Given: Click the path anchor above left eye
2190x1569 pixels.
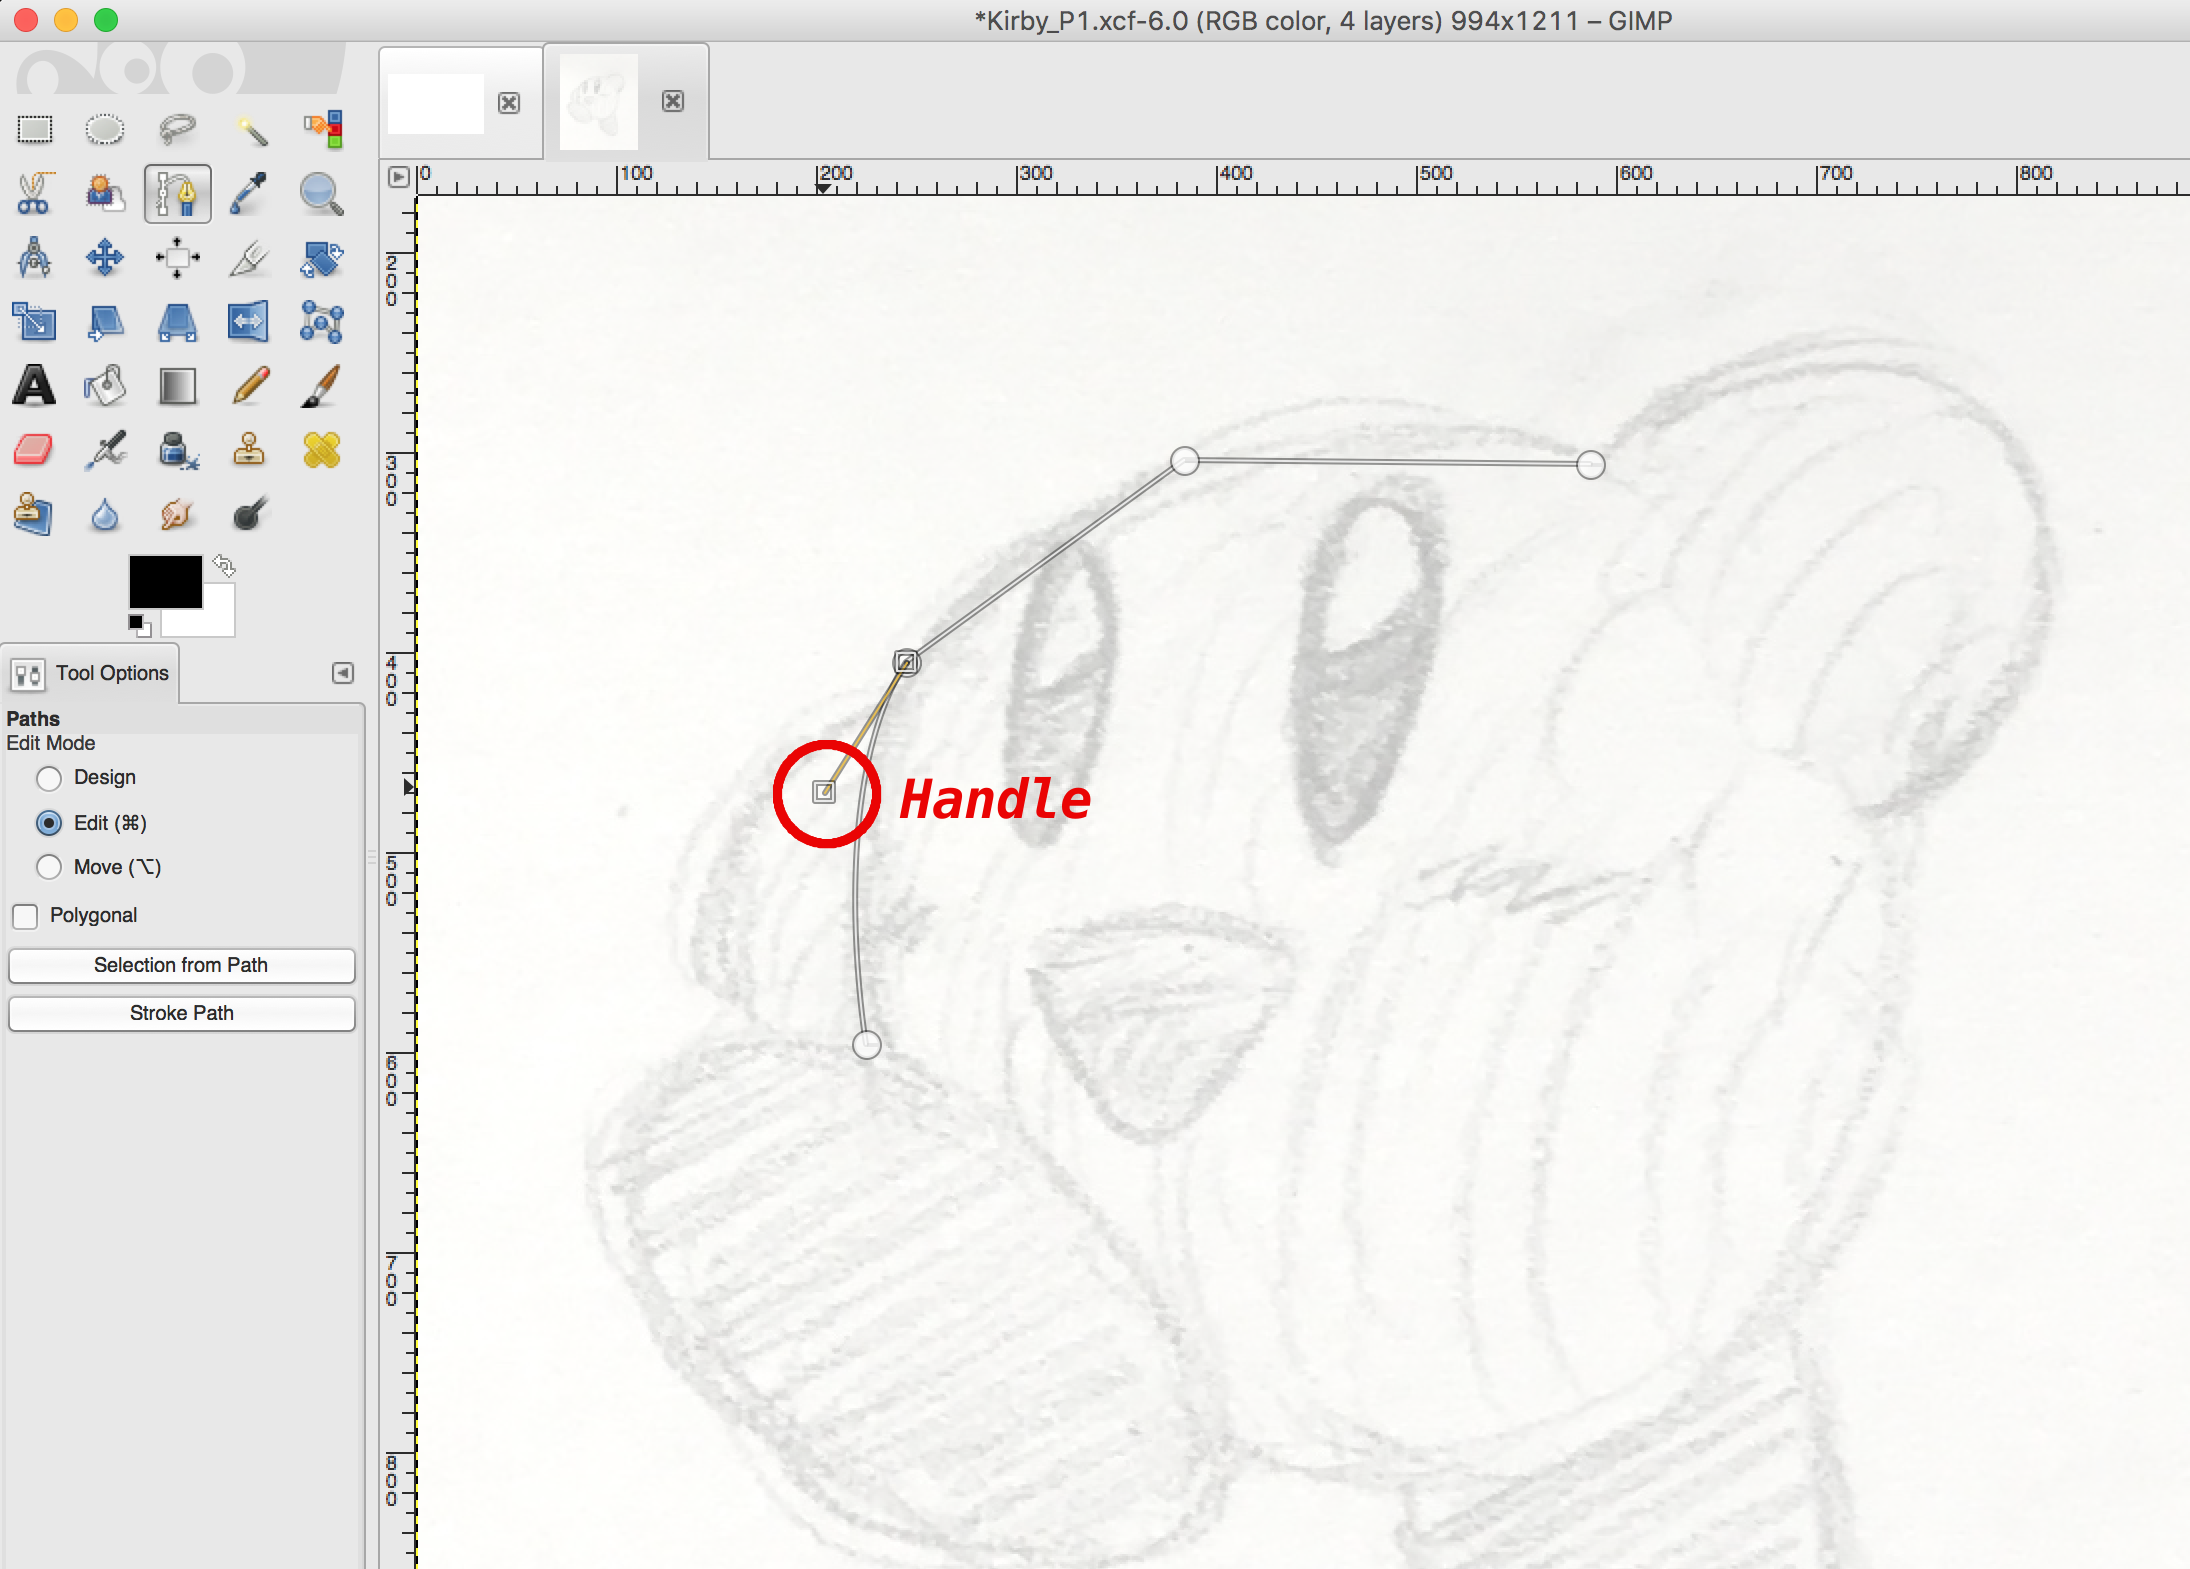Looking at the screenshot, I should click(1185, 461).
